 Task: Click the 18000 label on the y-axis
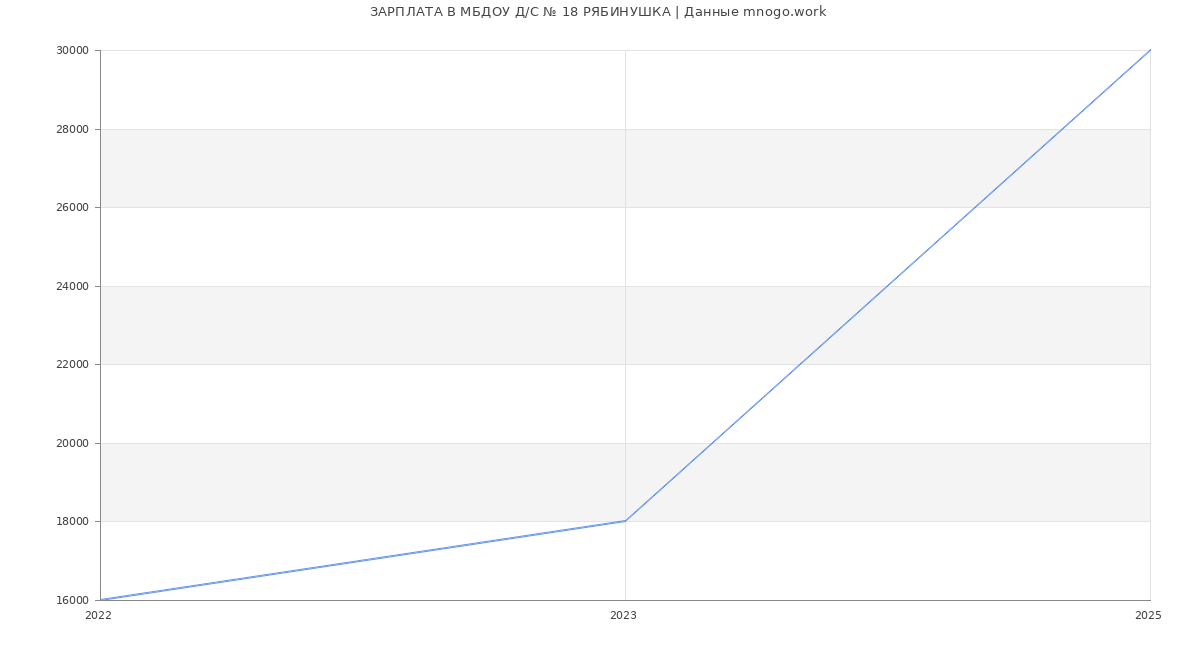[x=72, y=522]
